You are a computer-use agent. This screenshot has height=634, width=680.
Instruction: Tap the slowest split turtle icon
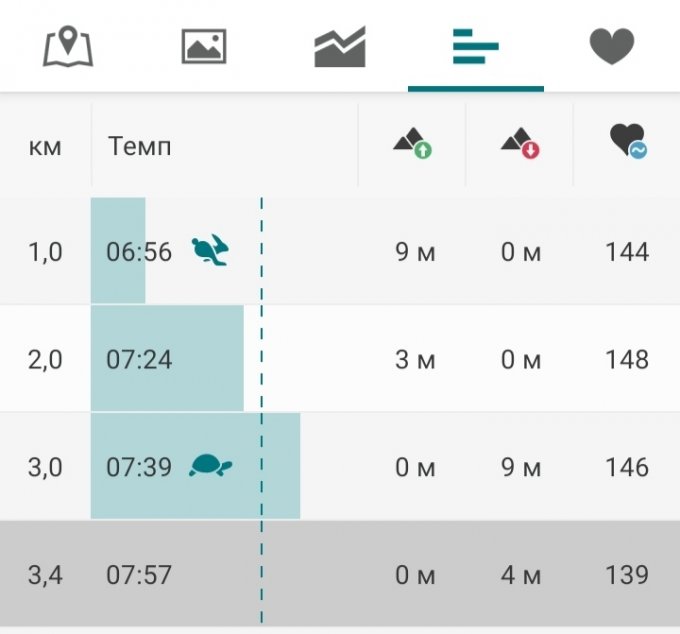click(210, 466)
